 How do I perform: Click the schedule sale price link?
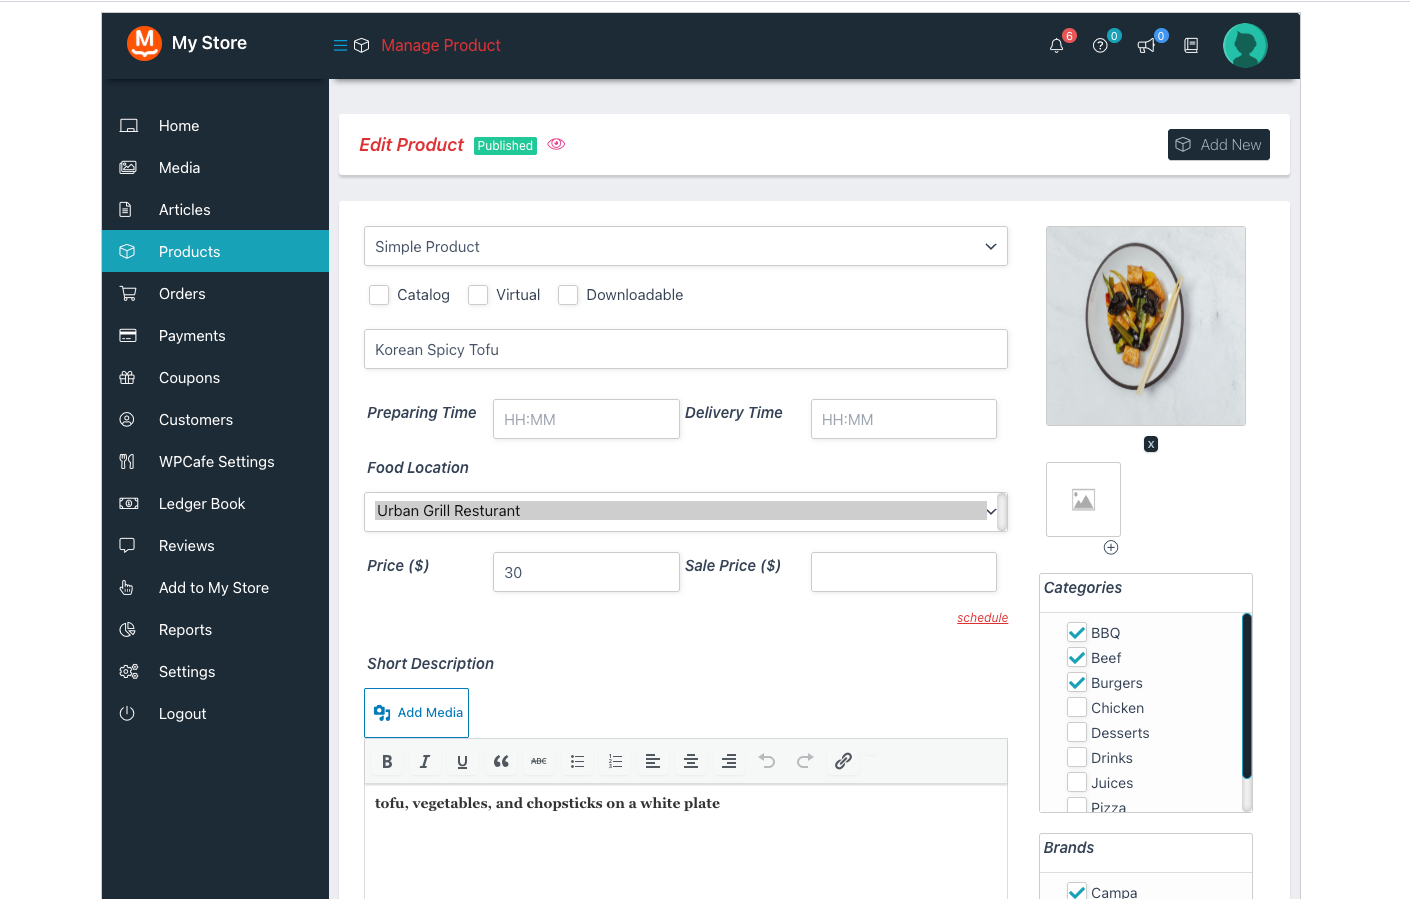(x=982, y=618)
